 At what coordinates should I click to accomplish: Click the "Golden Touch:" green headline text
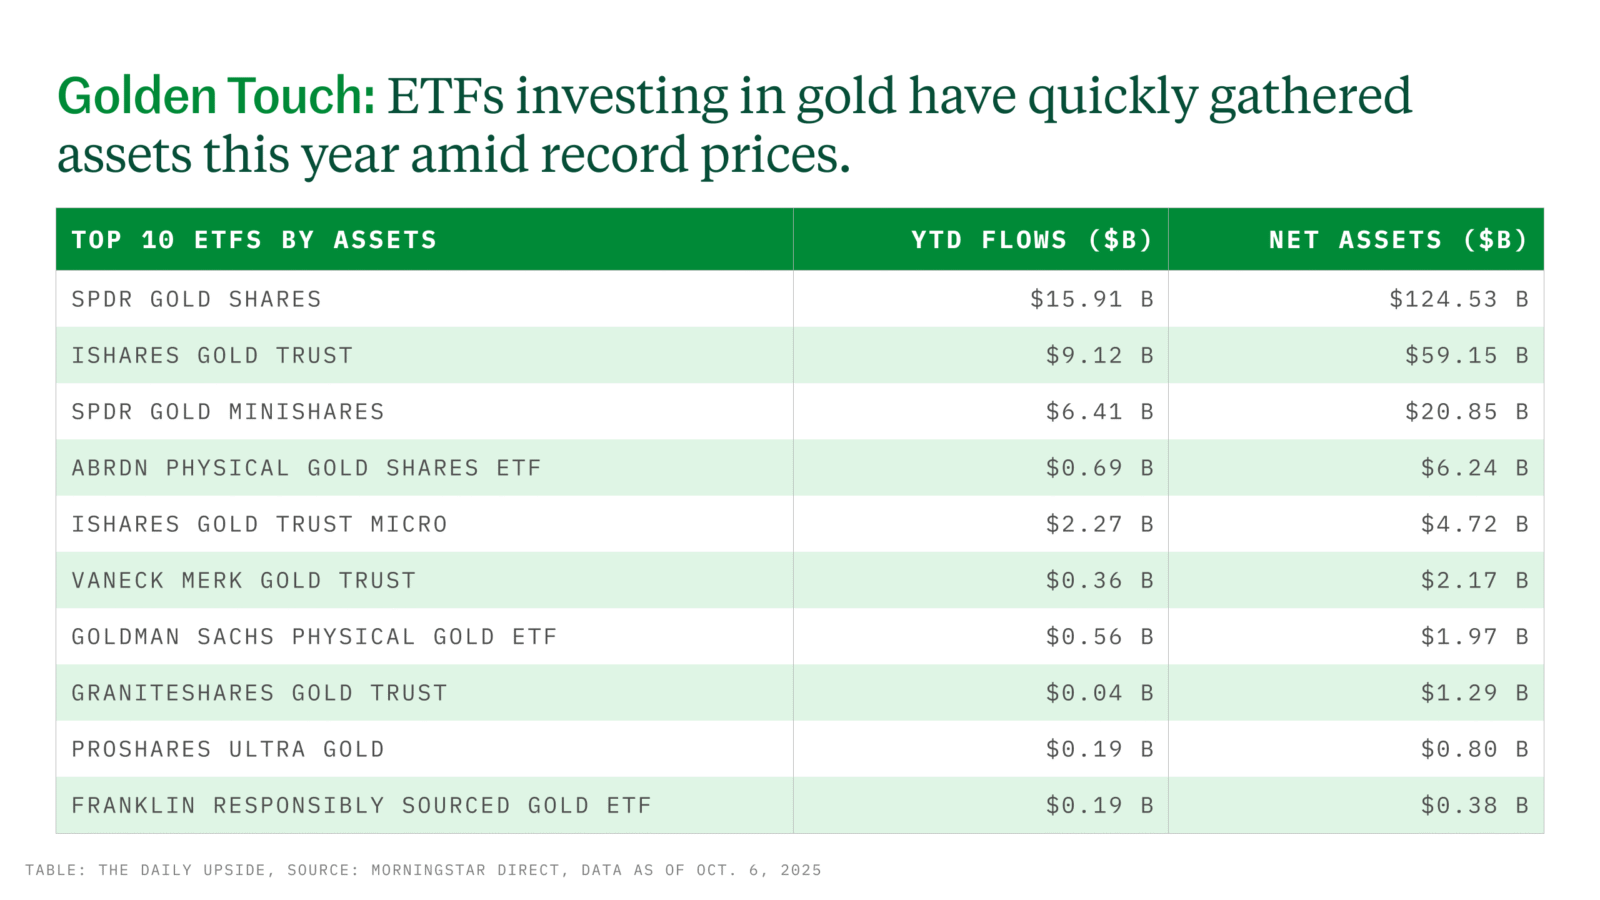tap(216, 97)
